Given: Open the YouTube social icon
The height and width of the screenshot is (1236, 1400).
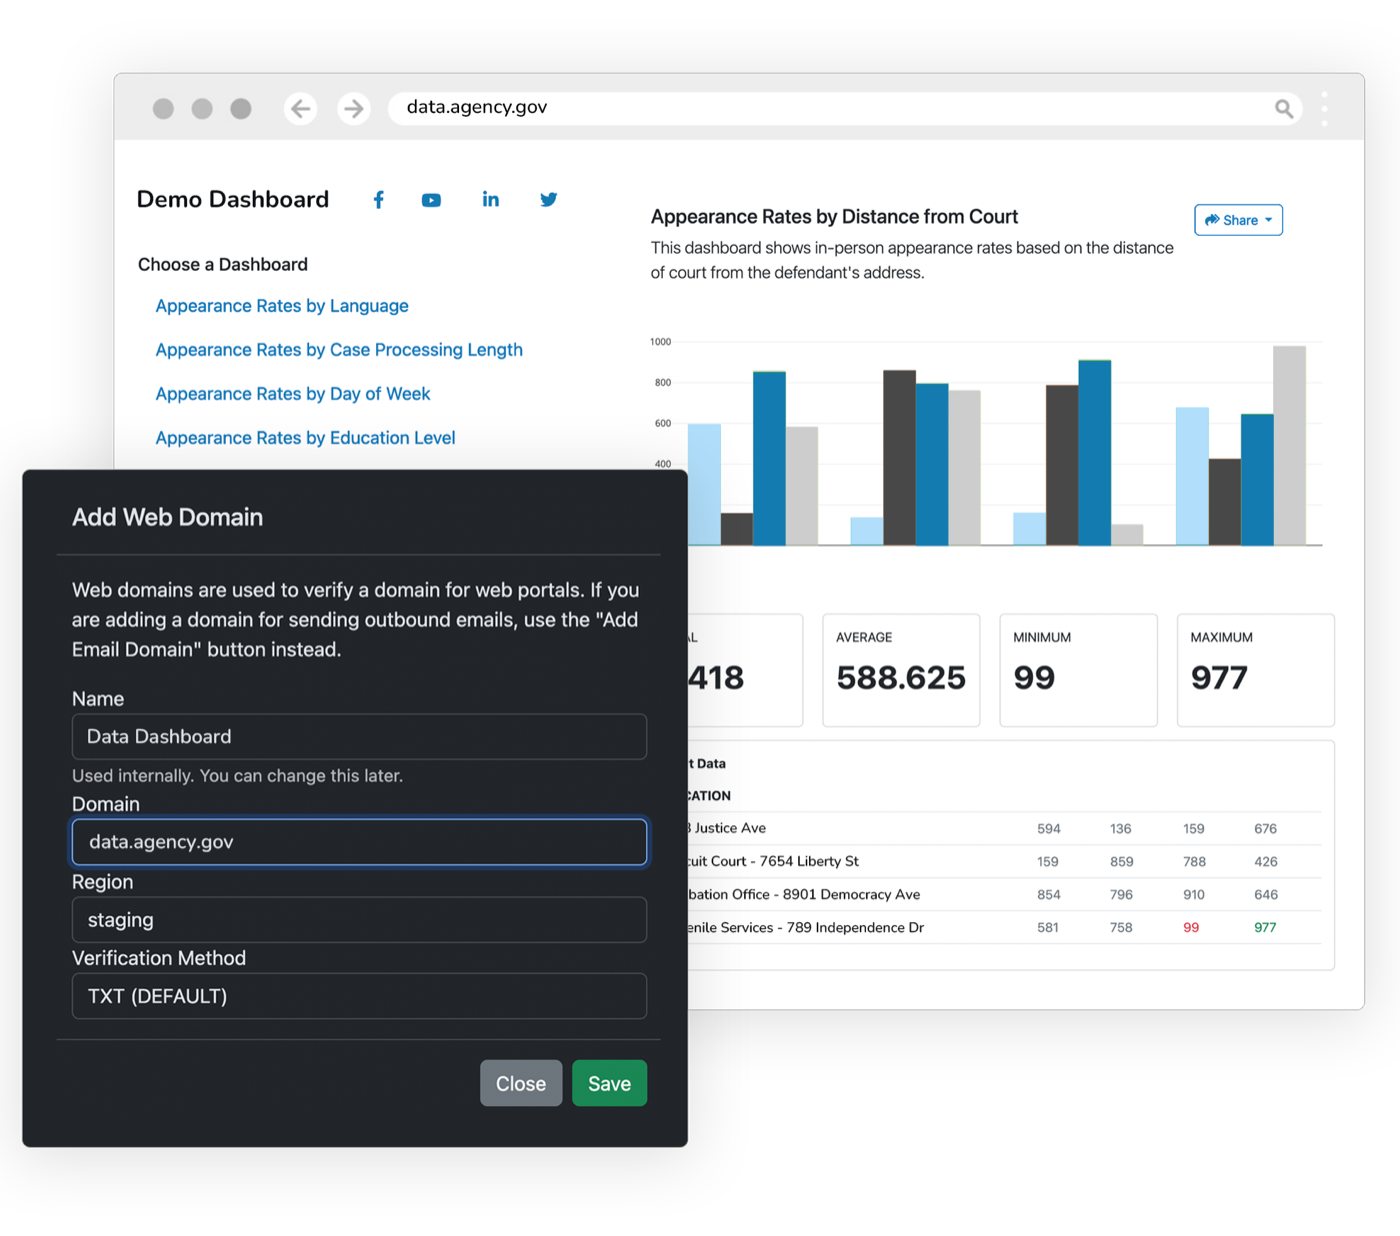Looking at the screenshot, I should pos(431,200).
